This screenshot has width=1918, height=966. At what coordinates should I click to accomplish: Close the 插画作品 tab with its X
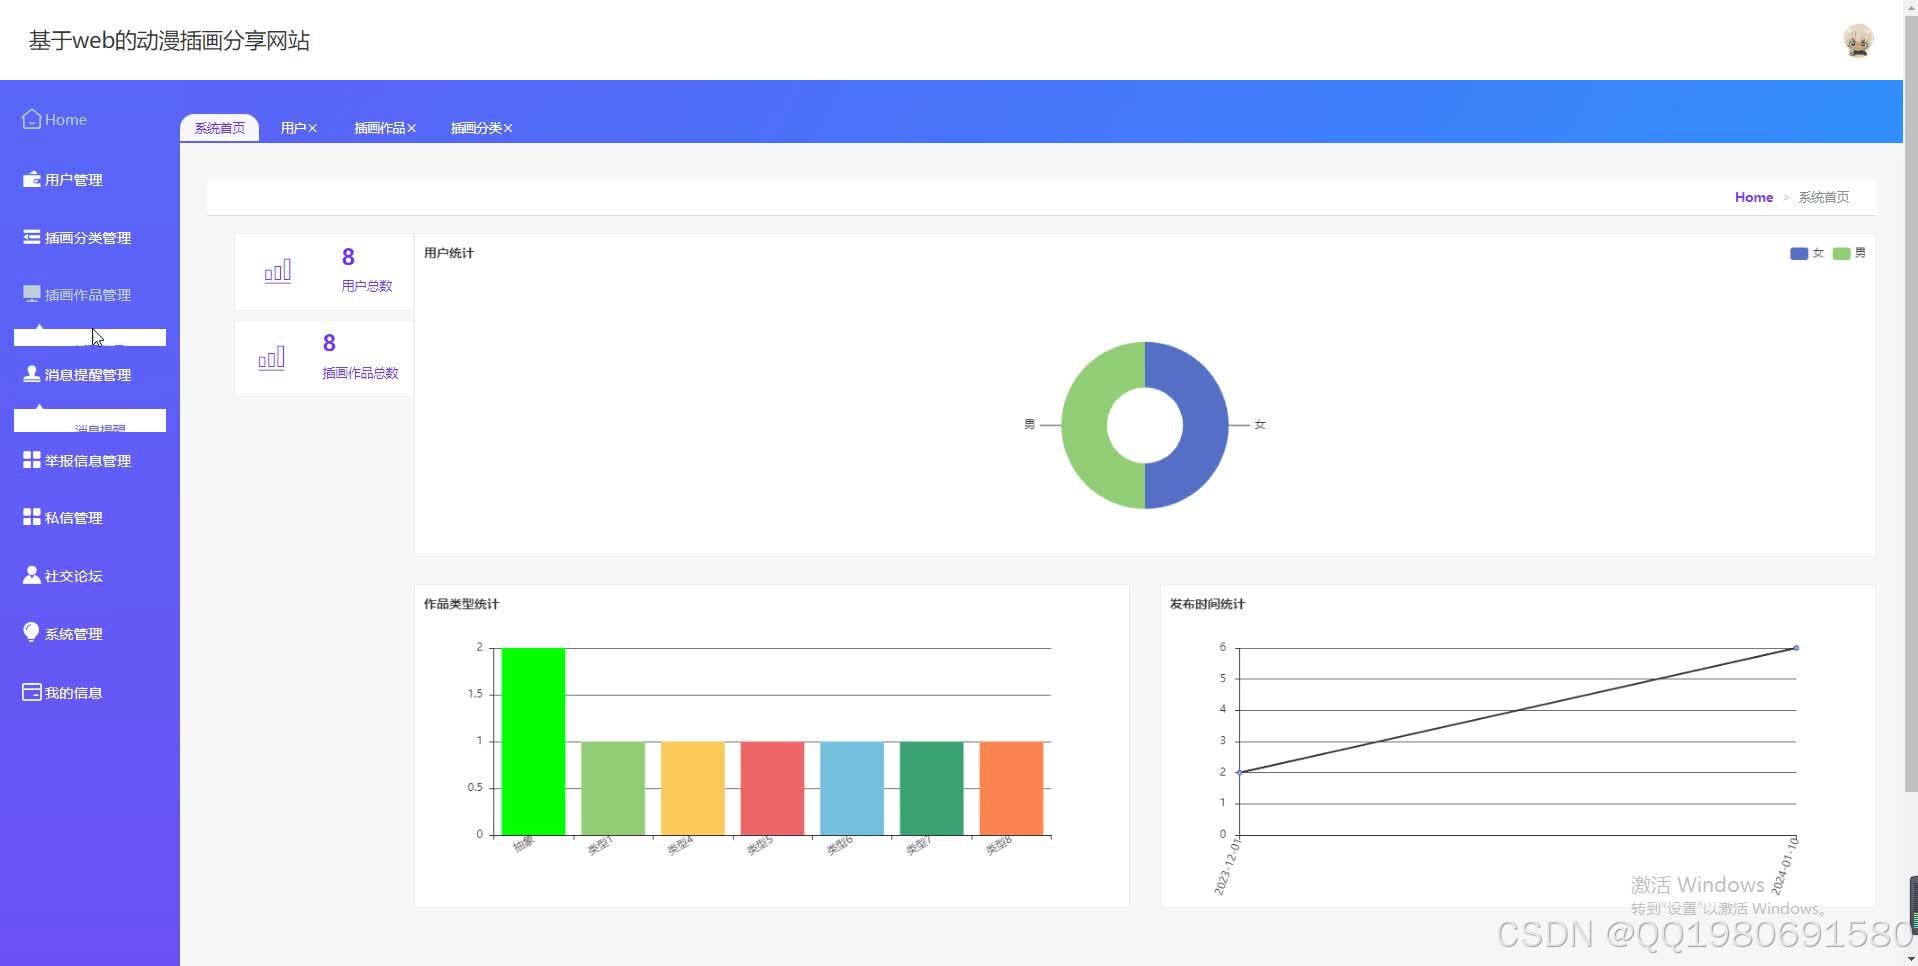411,128
